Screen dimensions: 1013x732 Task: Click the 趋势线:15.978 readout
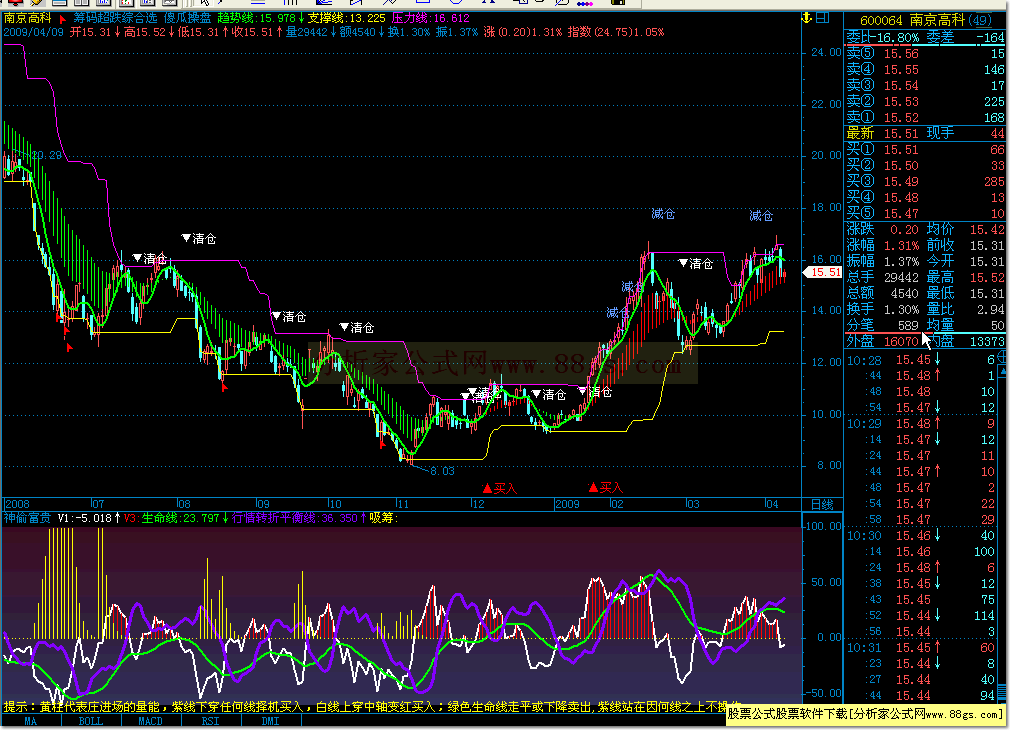pos(256,18)
